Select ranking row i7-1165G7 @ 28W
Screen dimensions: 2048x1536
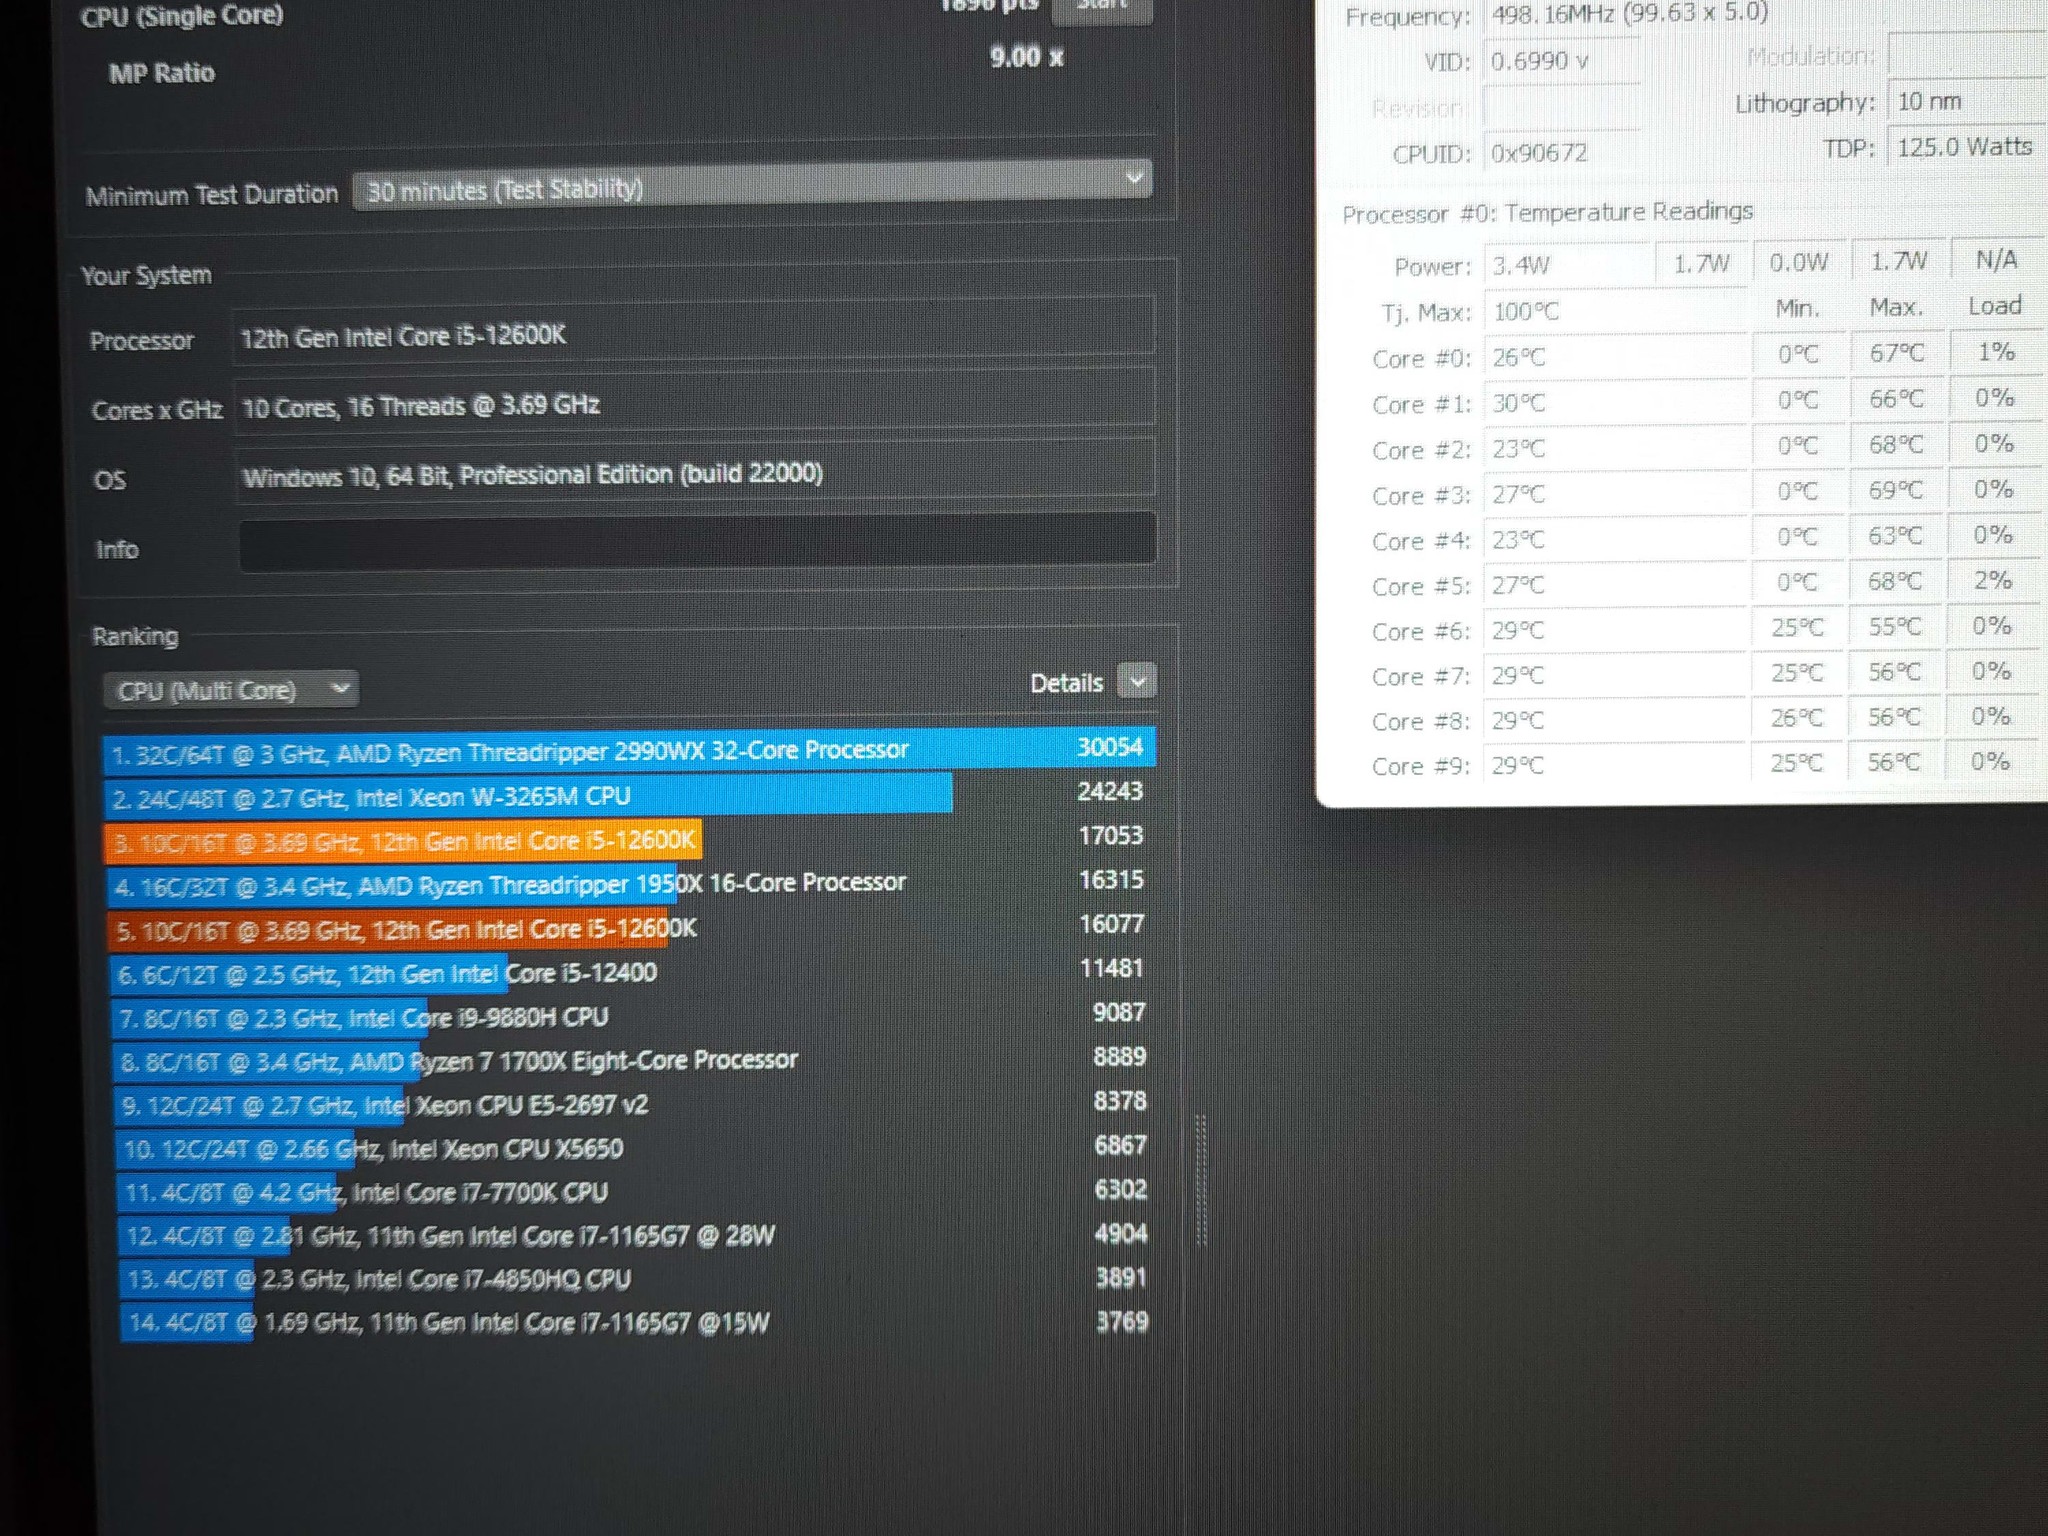[638, 1235]
